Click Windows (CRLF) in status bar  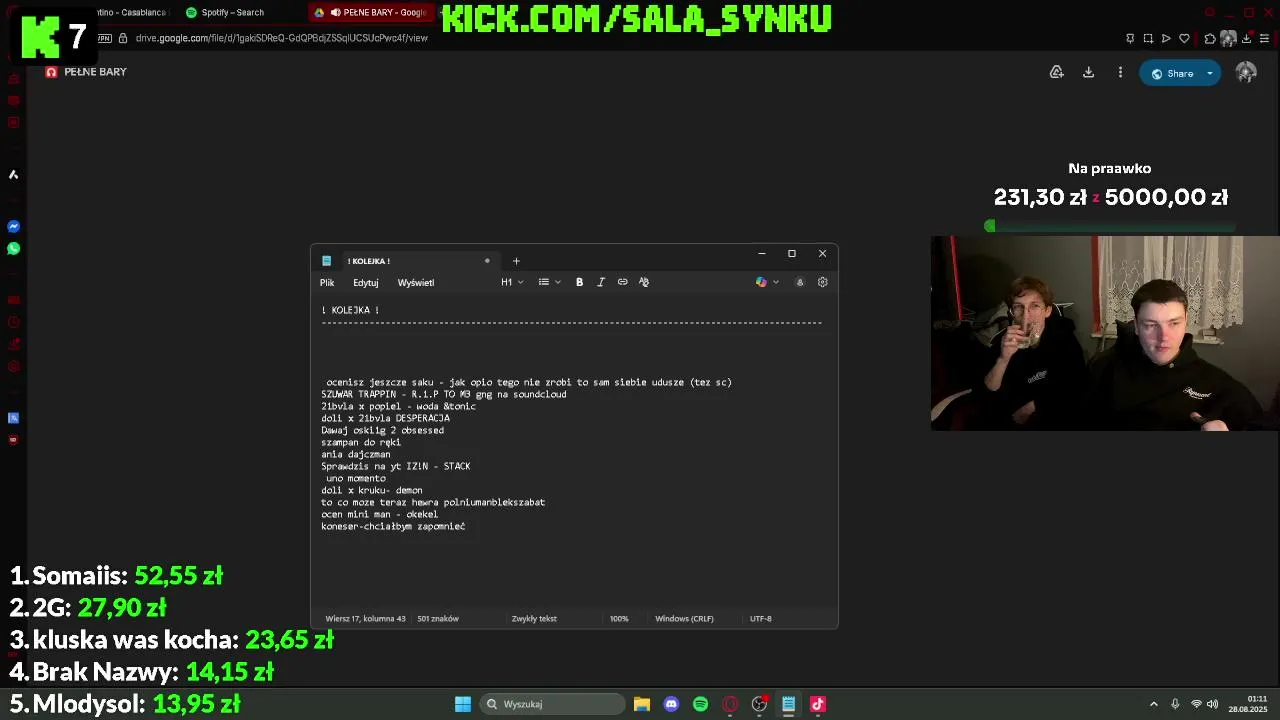coord(684,619)
